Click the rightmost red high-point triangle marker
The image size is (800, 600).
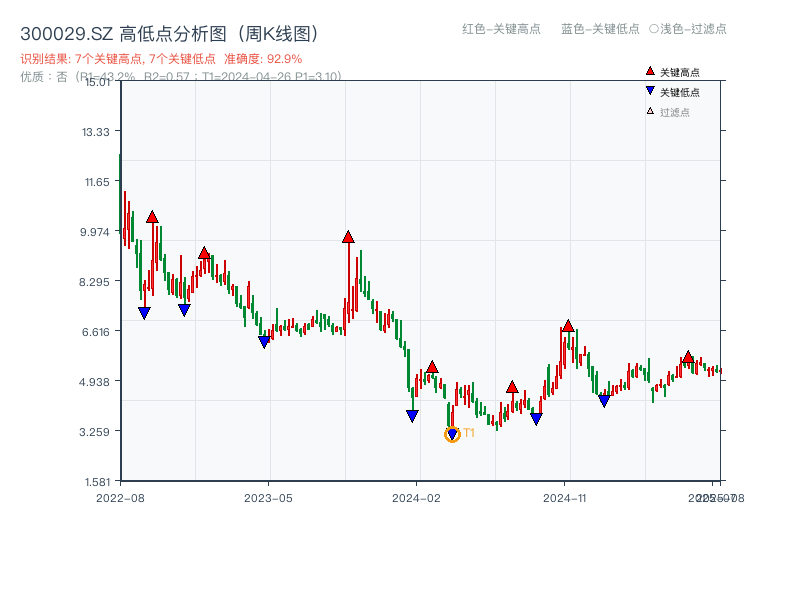[688, 357]
